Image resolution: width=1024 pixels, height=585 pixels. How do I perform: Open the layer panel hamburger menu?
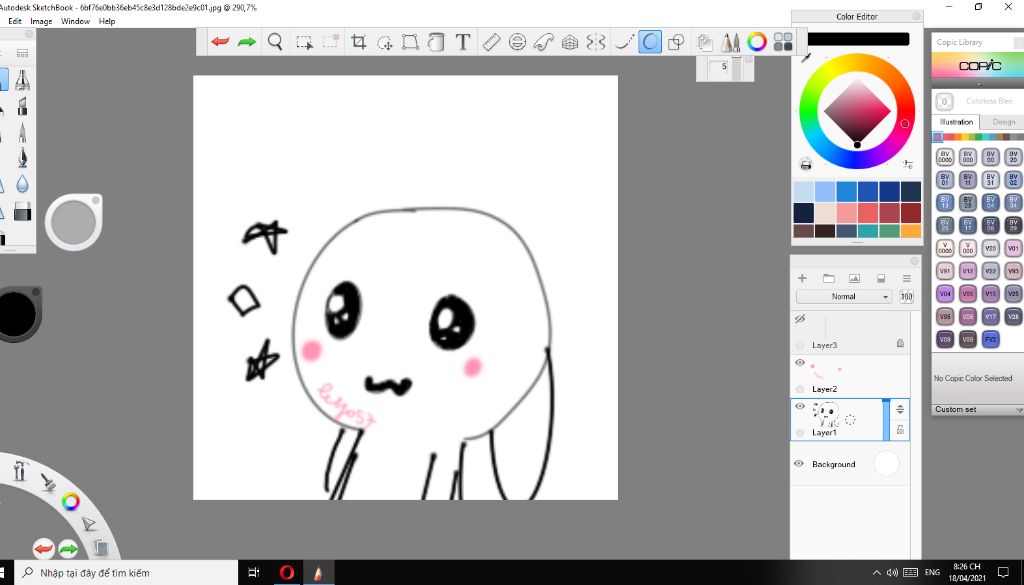pyautogui.click(x=907, y=278)
